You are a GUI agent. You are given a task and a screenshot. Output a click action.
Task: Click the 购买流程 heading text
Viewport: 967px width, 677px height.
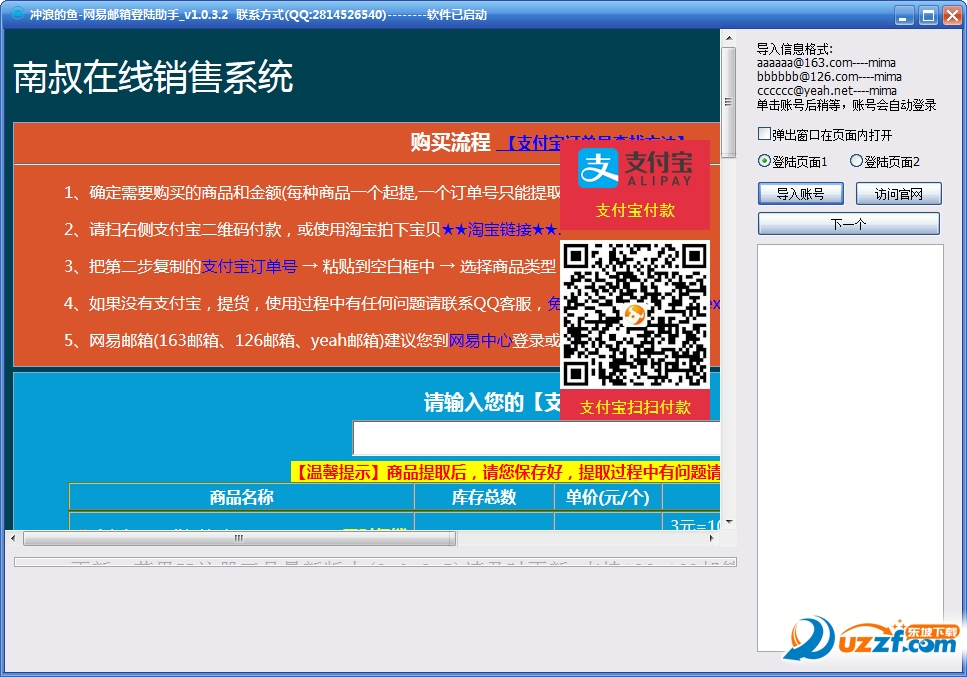450,142
